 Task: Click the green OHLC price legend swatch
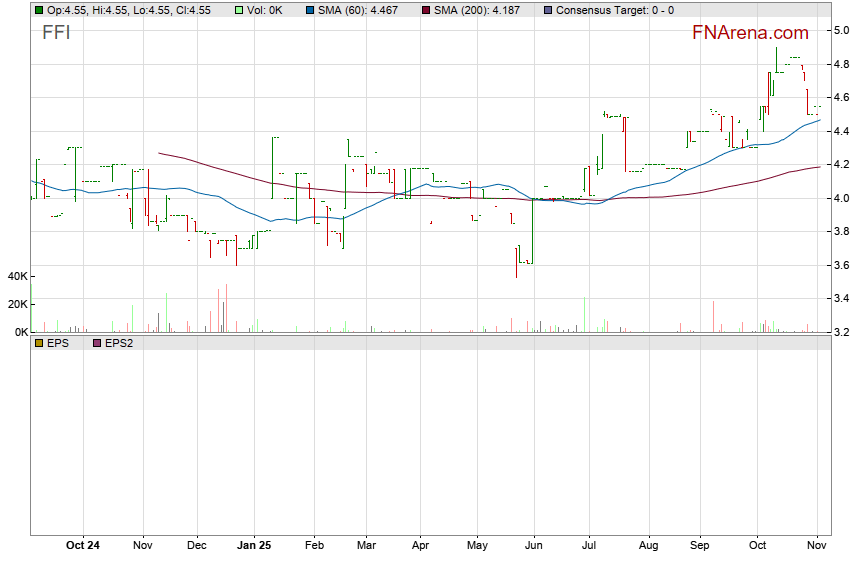39,10
